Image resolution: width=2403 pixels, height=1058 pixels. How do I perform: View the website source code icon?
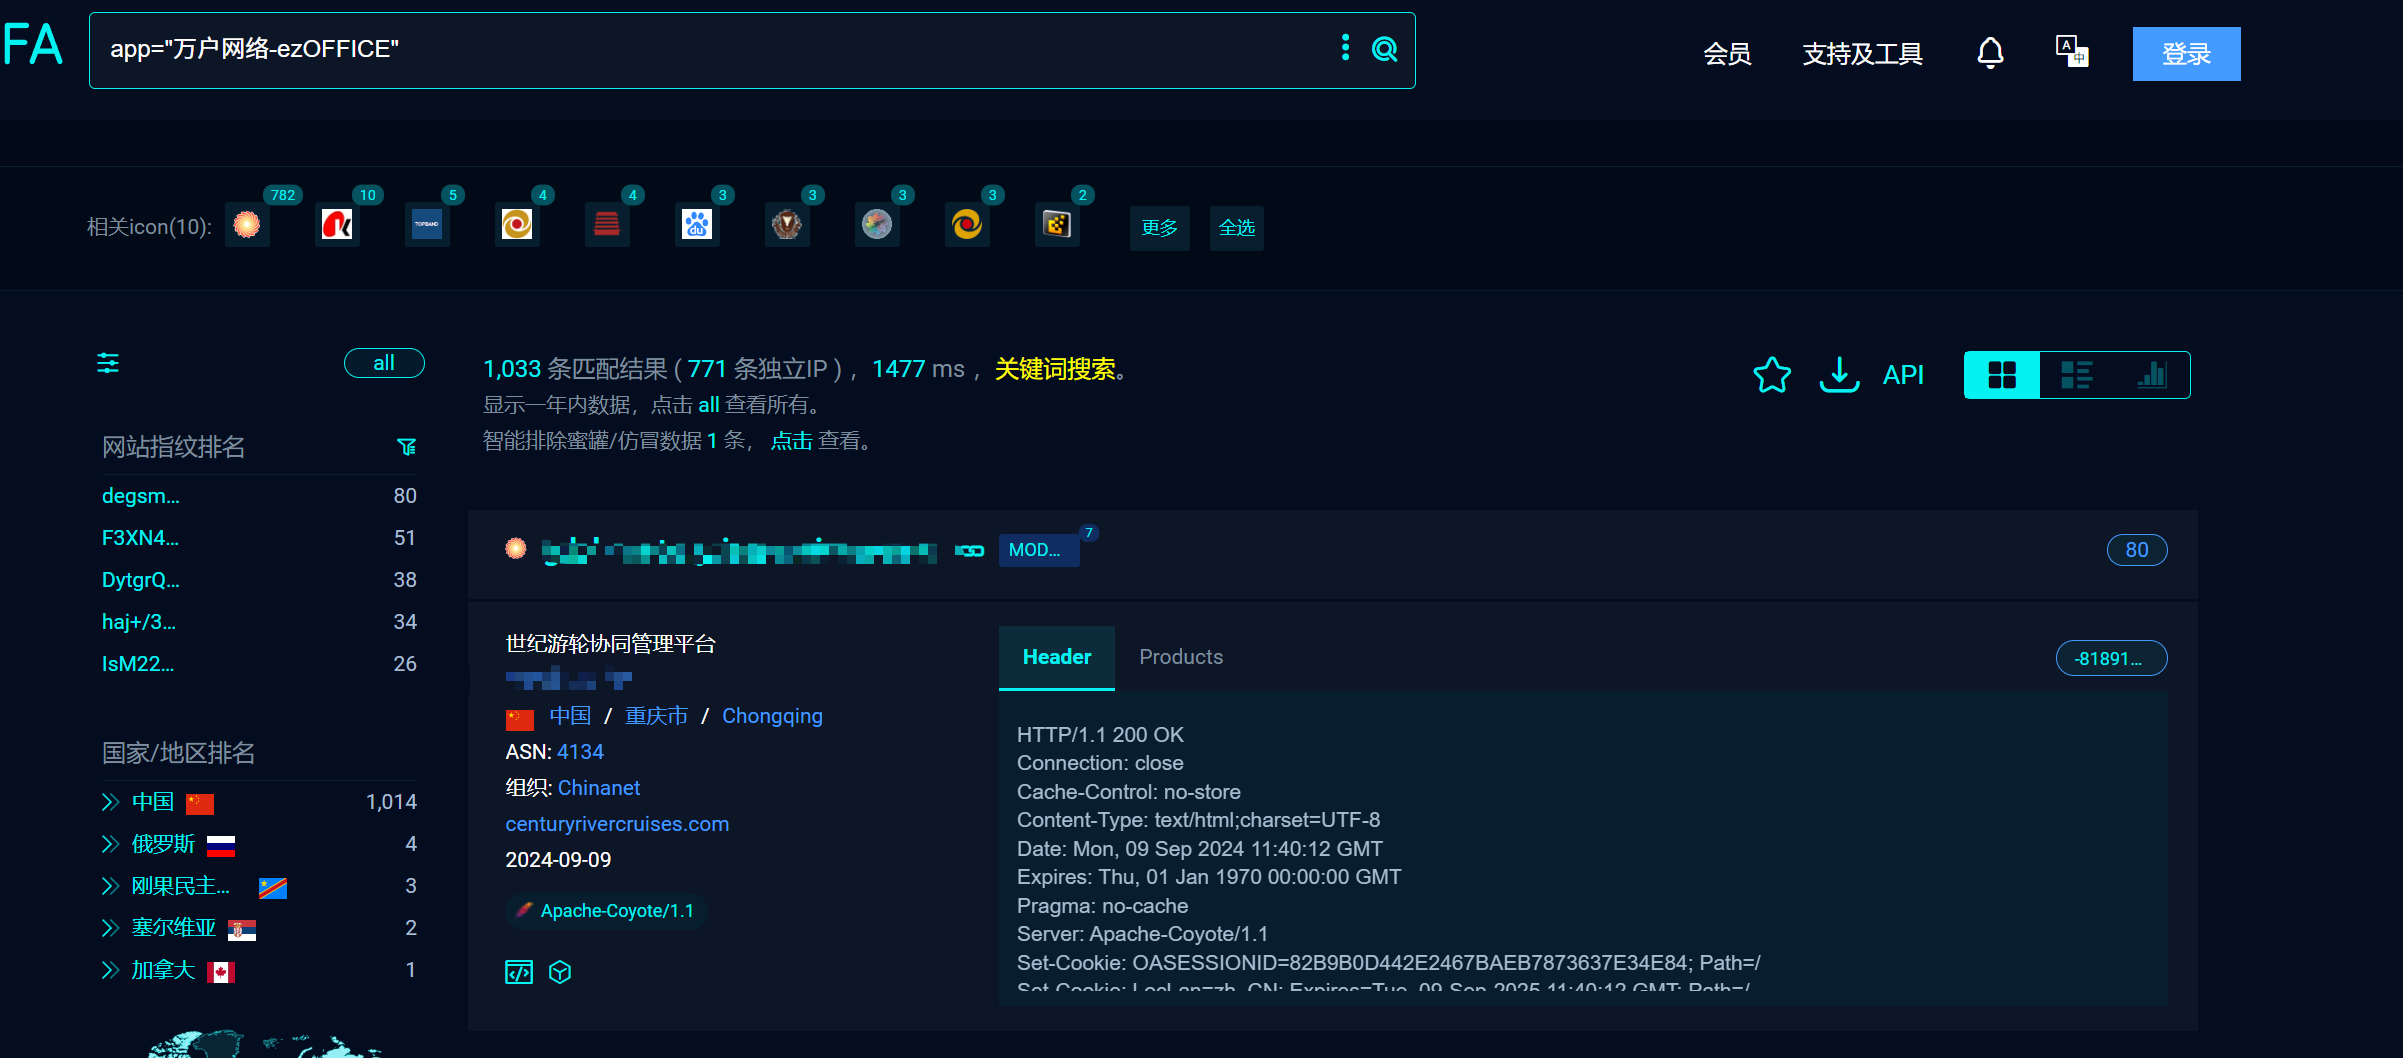pos(519,972)
